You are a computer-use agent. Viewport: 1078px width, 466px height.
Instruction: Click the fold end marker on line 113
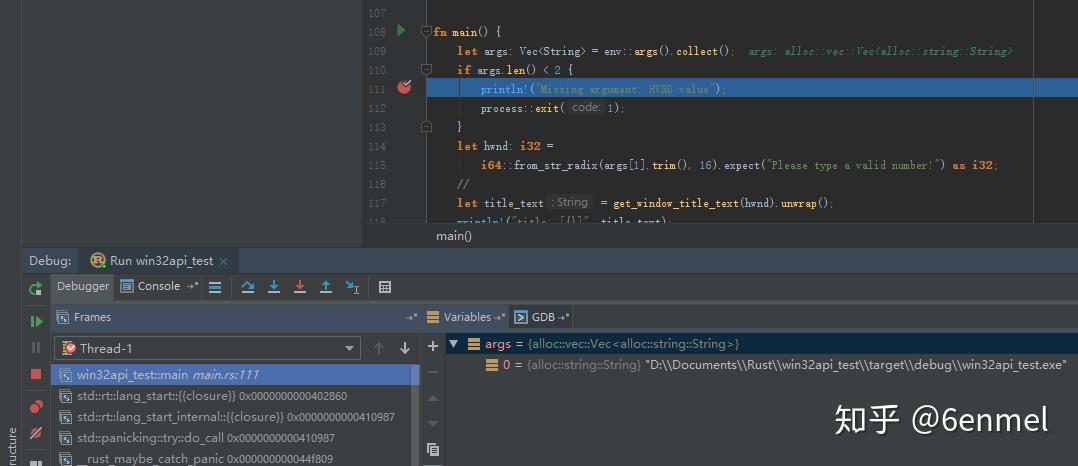(x=426, y=126)
